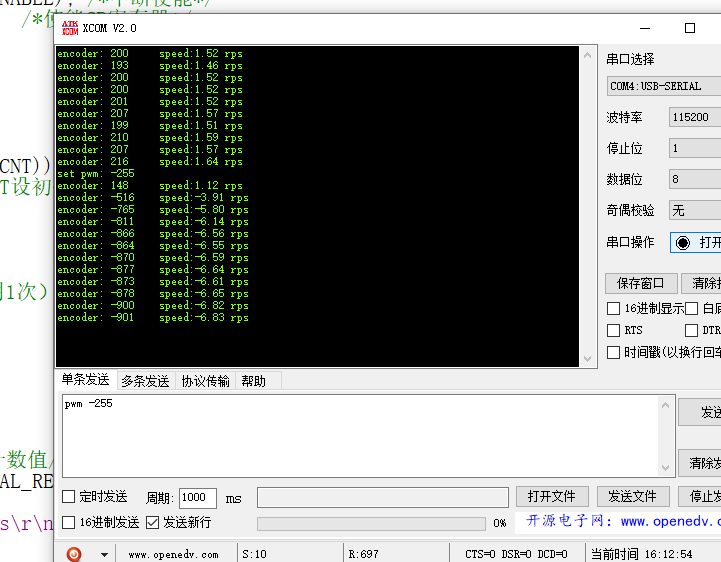The height and width of the screenshot is (562, 721).
Task: Click the 周期 period input field showing 1000
Action: click(x=198, y=498)
